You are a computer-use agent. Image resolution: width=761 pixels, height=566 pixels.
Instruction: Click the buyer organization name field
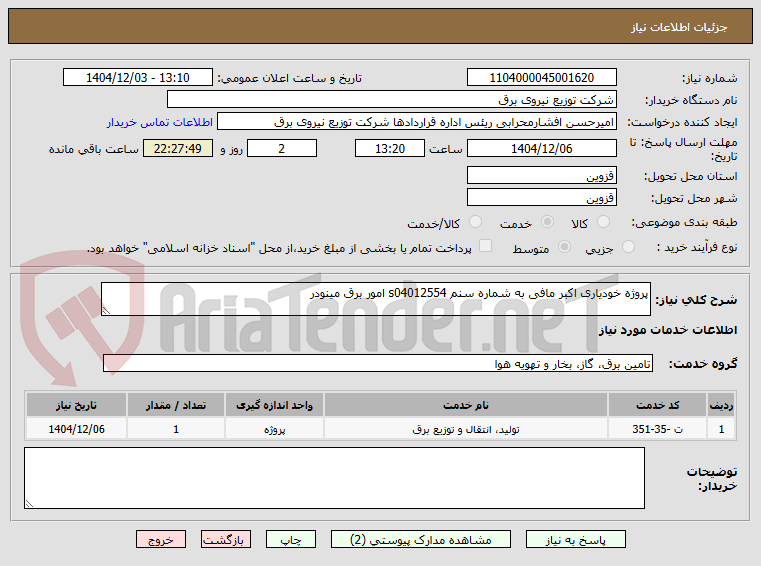392,100
